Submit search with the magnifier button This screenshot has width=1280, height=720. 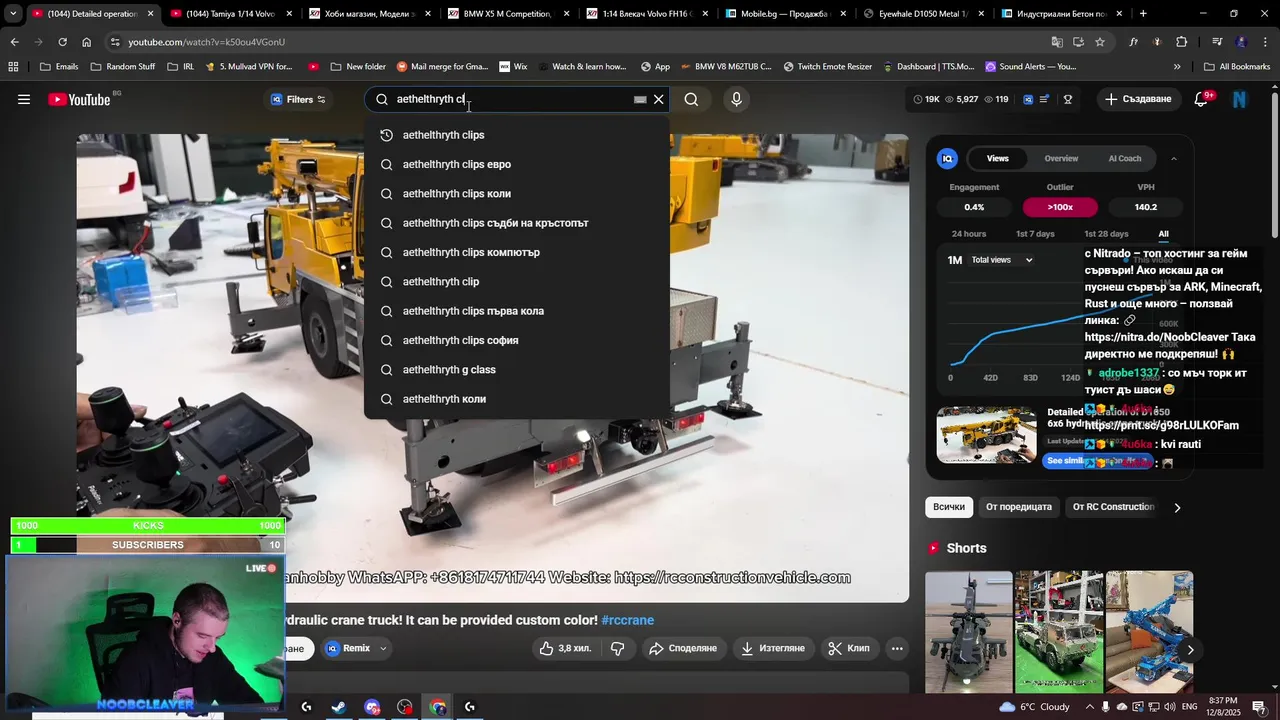coord(691,99)
